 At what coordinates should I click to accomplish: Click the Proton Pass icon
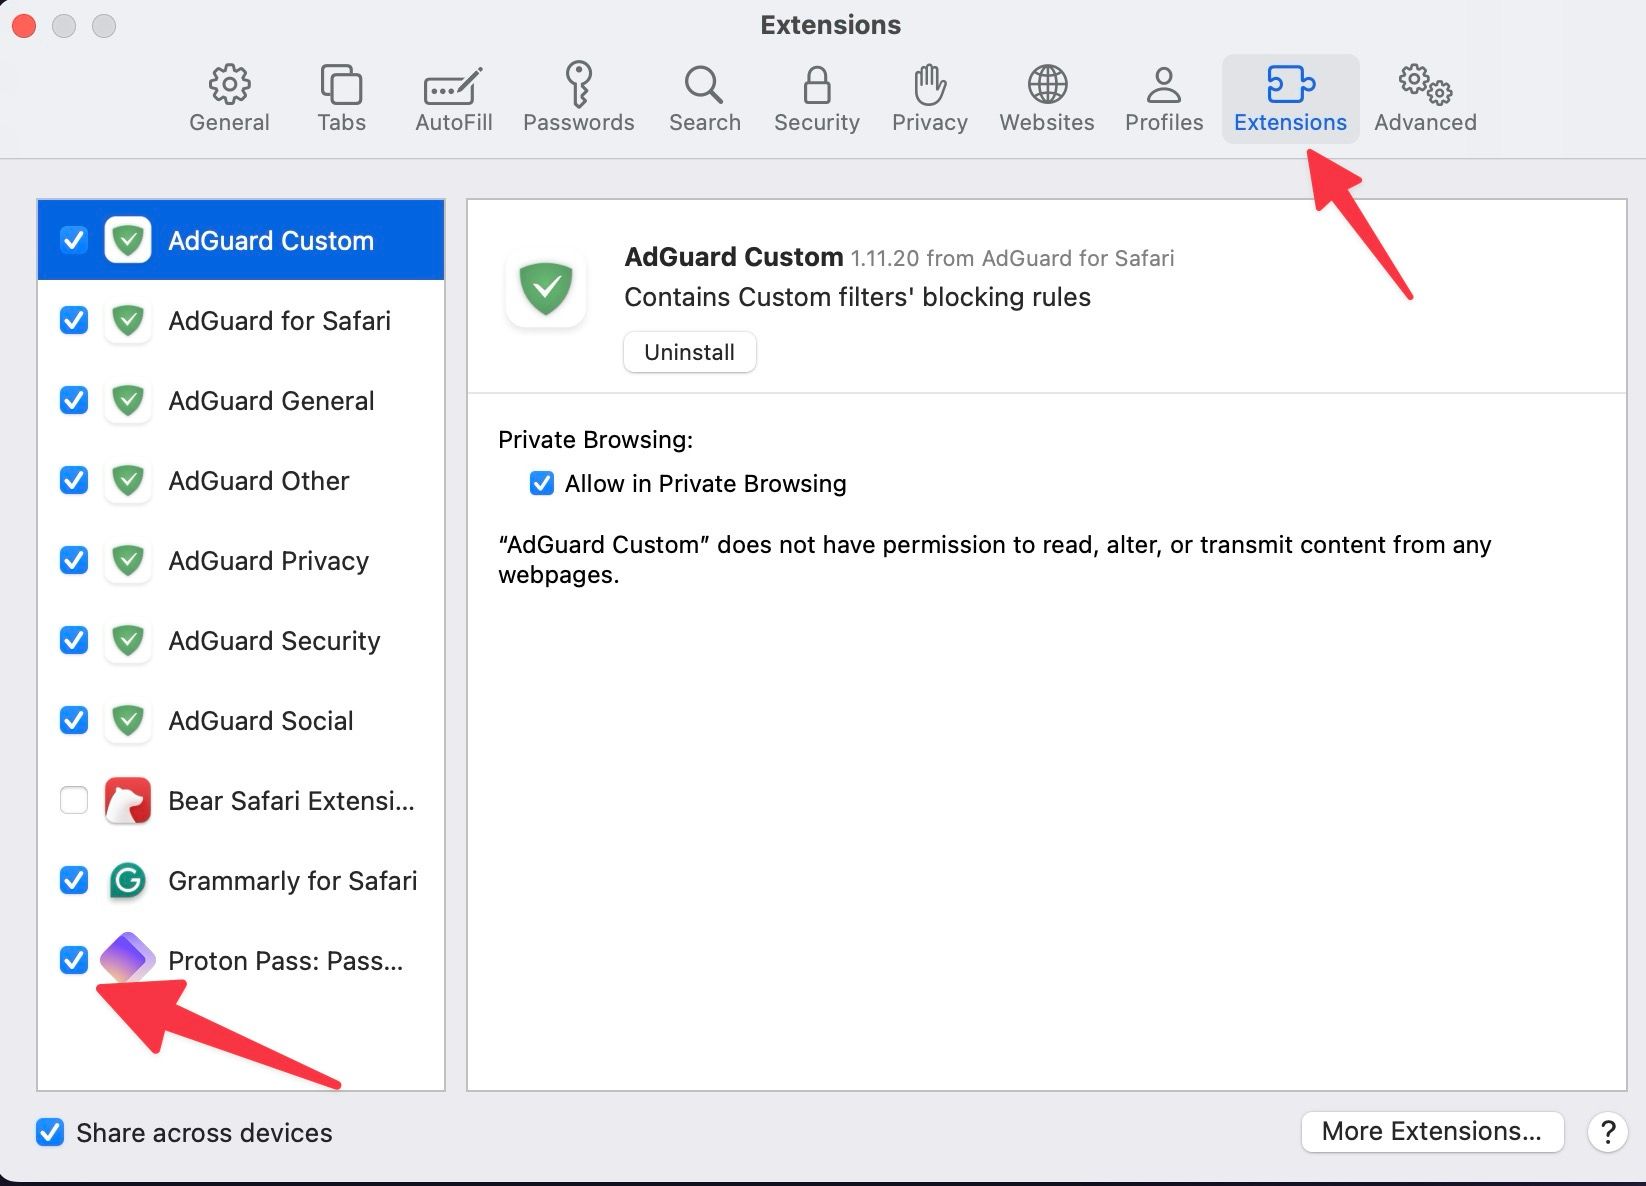pos(128,958)
